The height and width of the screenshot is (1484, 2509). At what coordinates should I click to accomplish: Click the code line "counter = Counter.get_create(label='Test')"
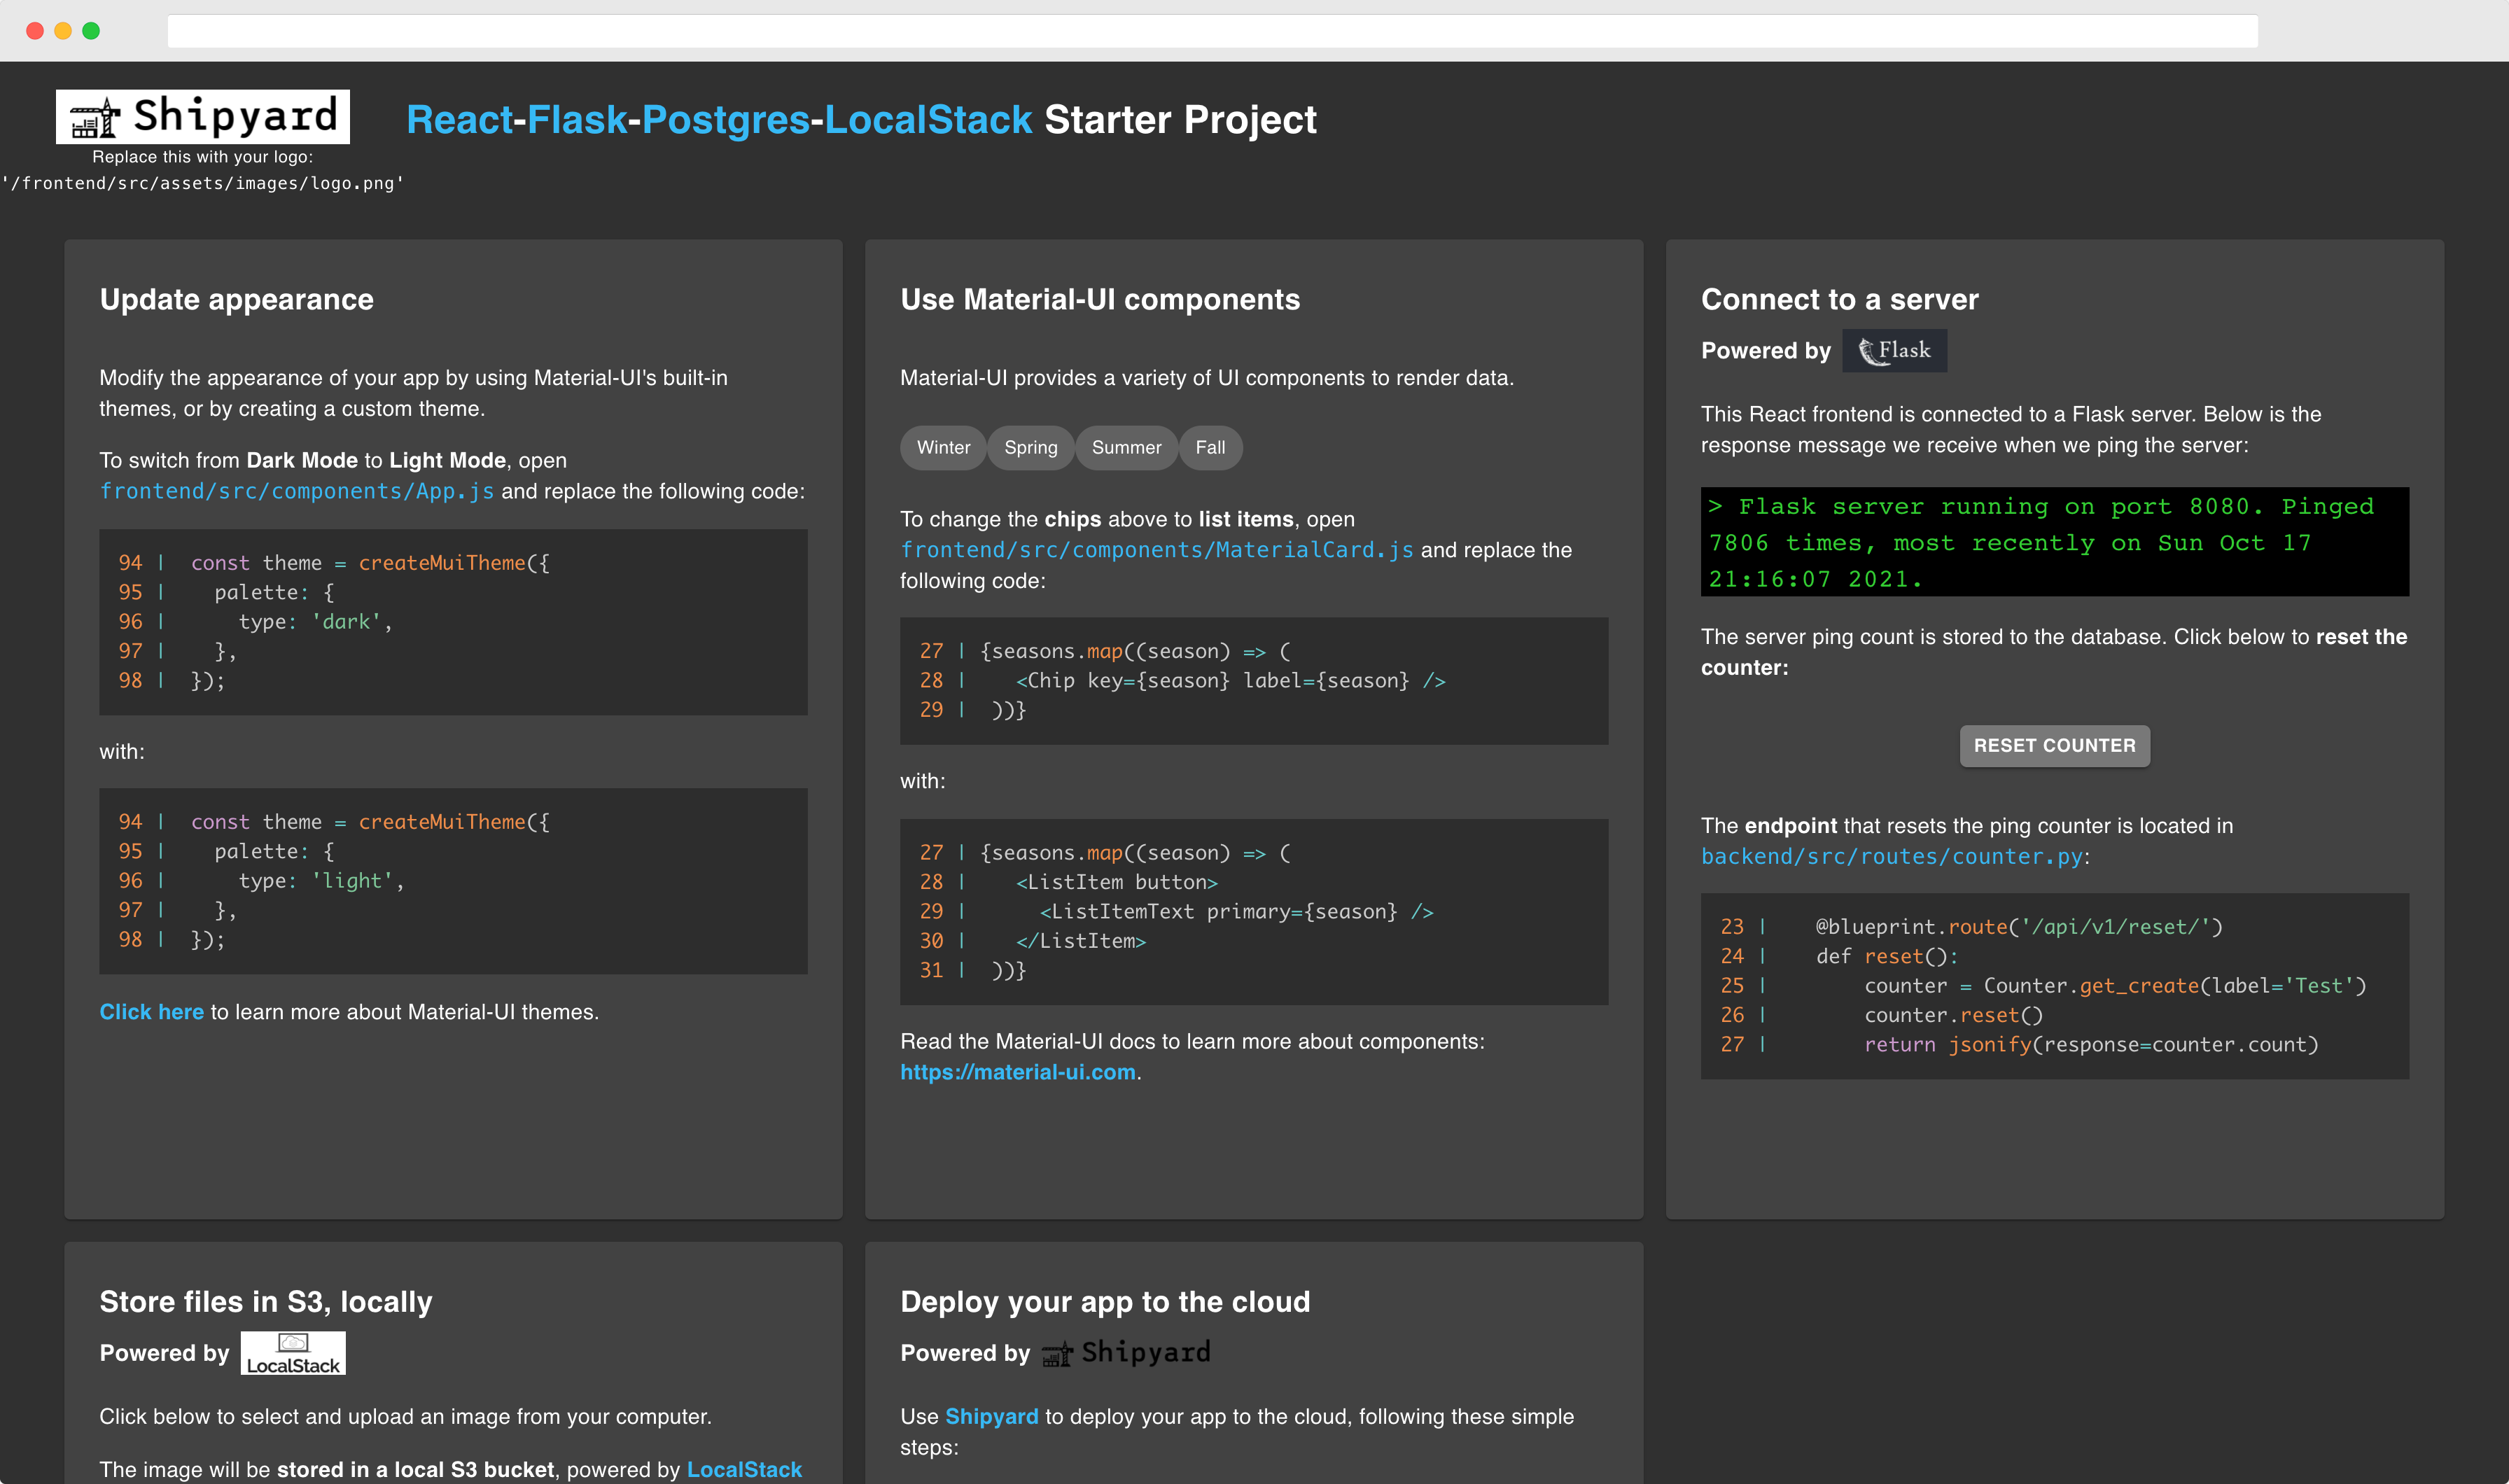pyautogui.click(x=2116, y=986)
